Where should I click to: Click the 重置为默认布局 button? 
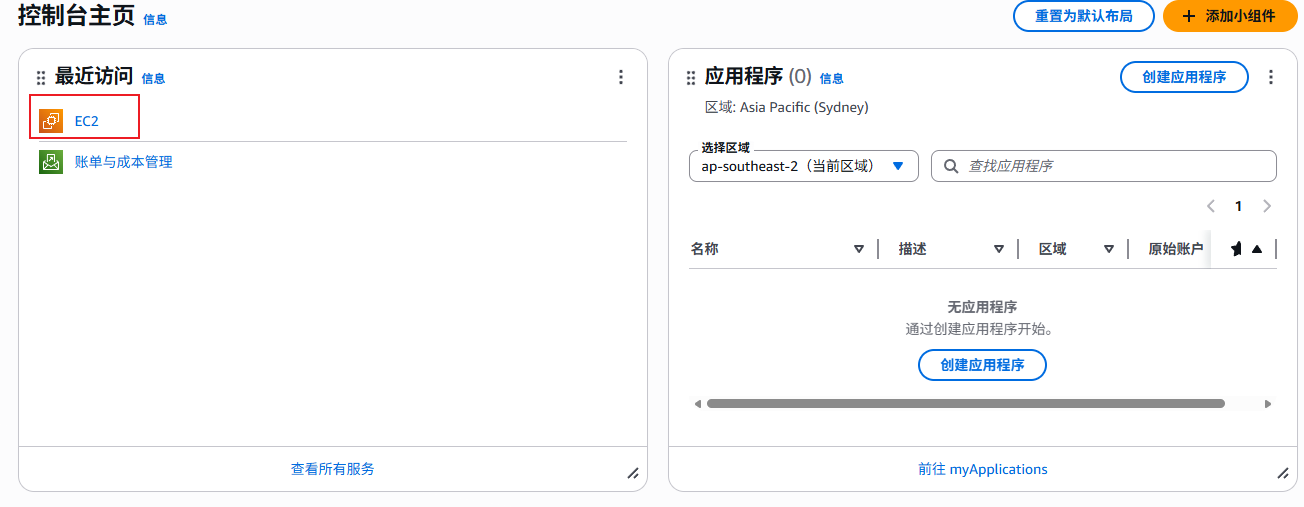point(1084,16)
